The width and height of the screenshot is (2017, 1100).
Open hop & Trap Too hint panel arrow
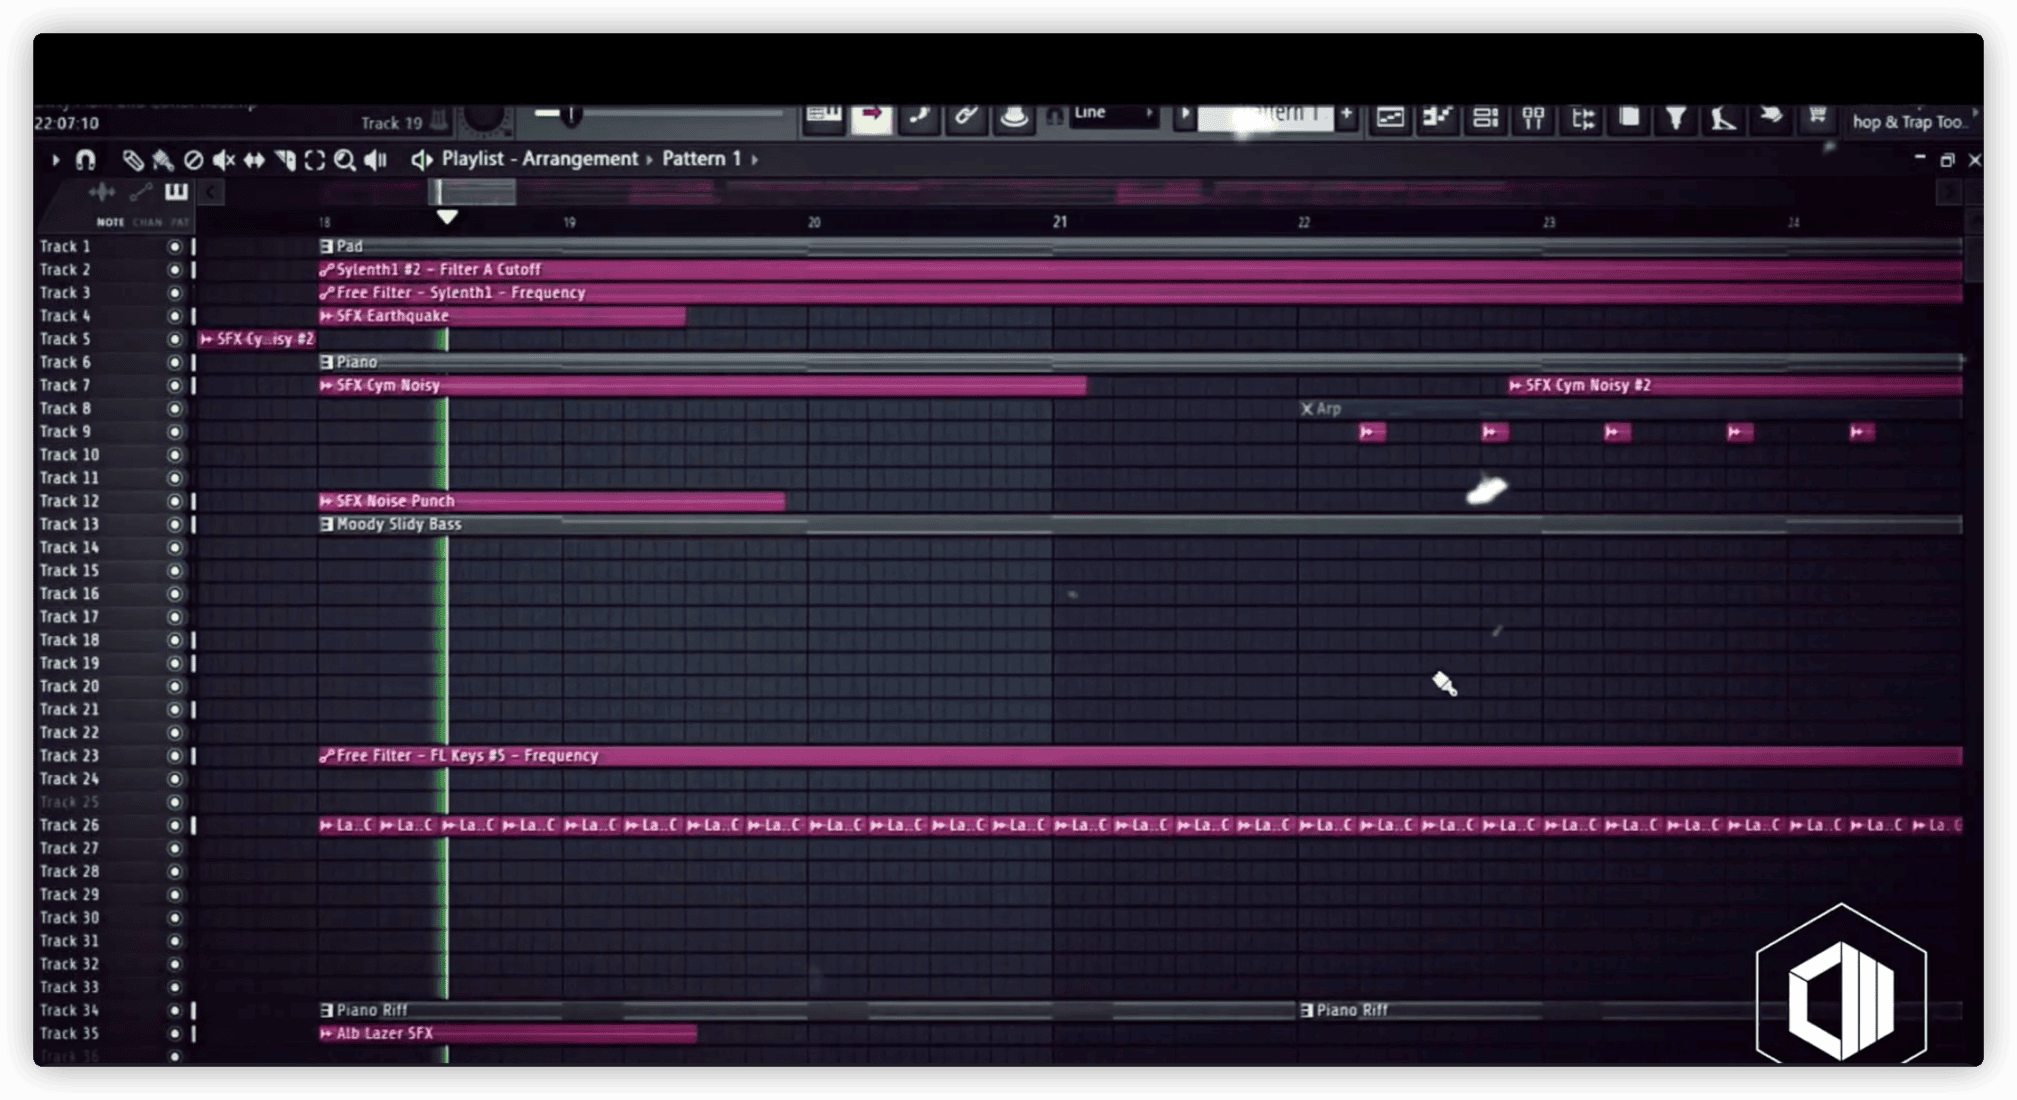coord(1974,112)
